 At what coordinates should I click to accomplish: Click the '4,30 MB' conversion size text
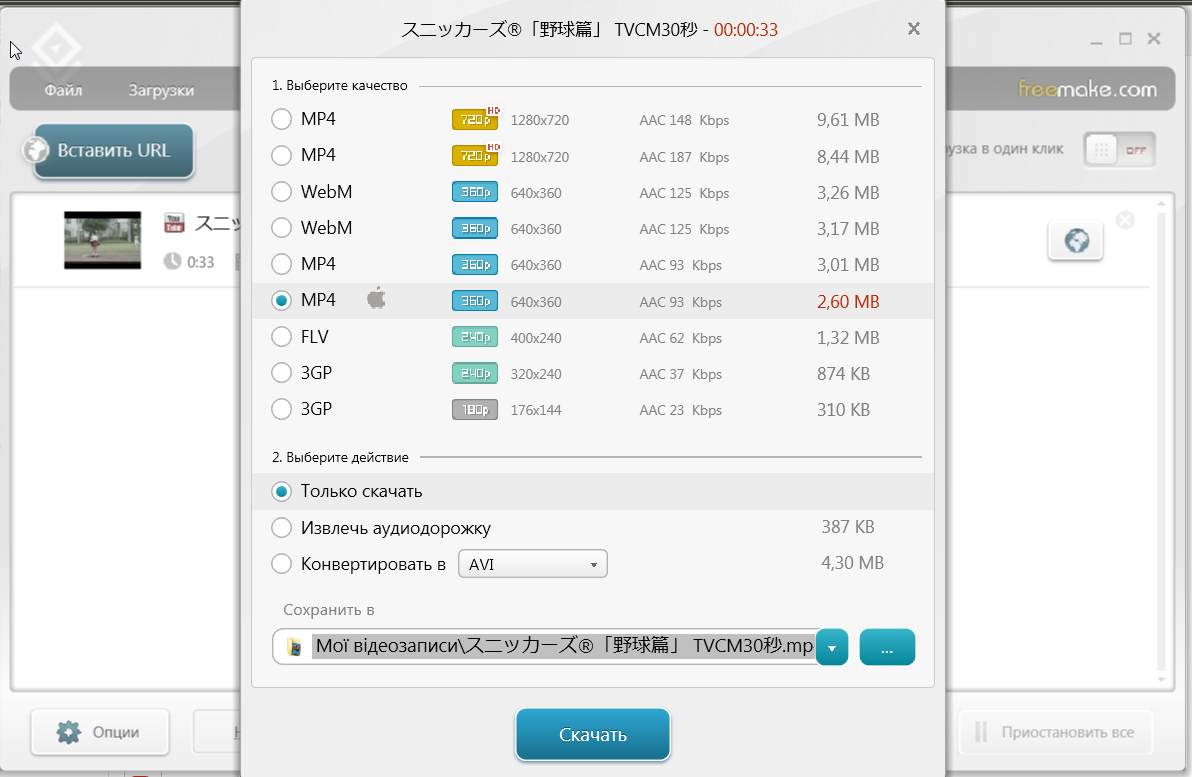tap(852, 563)
